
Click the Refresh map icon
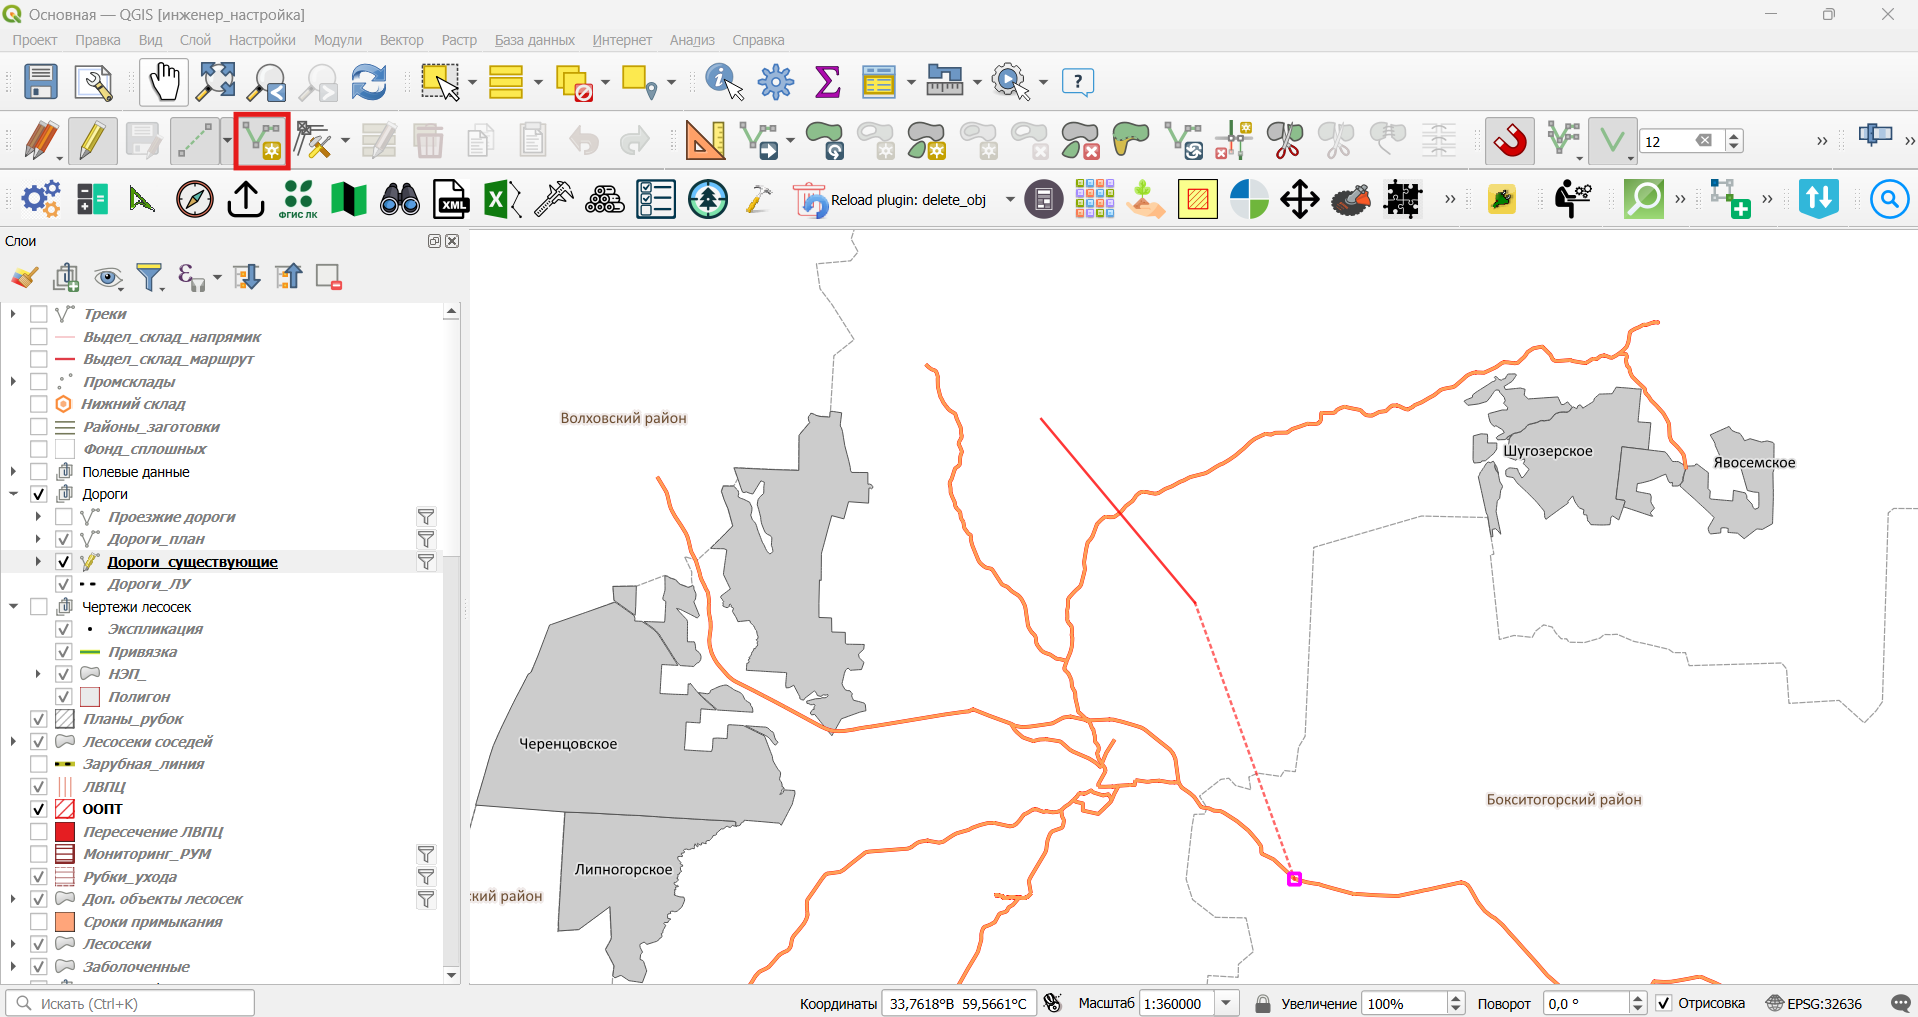click(369, 82)
